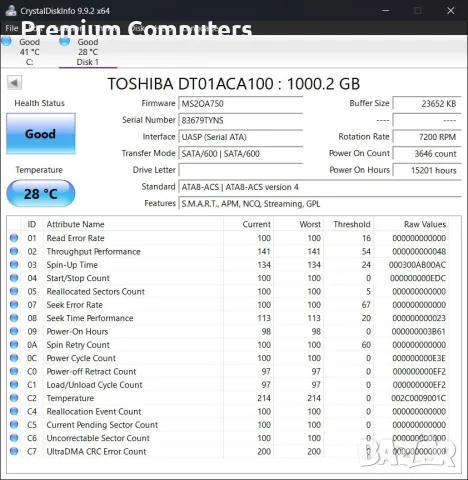Select the Read Error Rate row name
The height and width of the screenshot is (480, 468).
click(x=75, y=238)
